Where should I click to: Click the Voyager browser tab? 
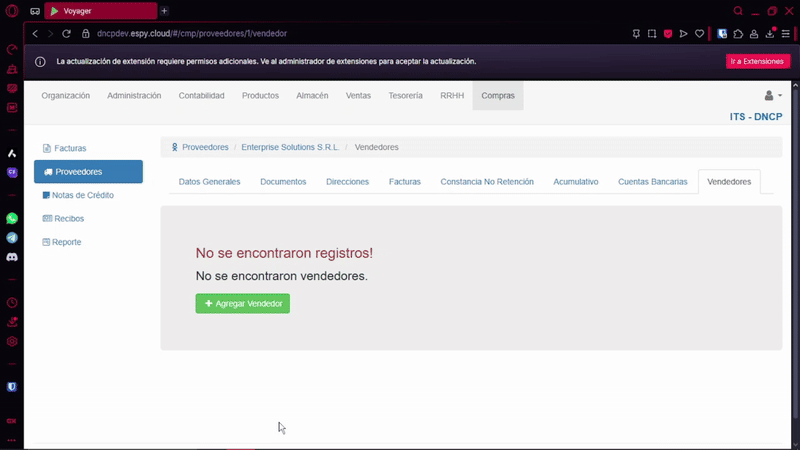[101, 11]
